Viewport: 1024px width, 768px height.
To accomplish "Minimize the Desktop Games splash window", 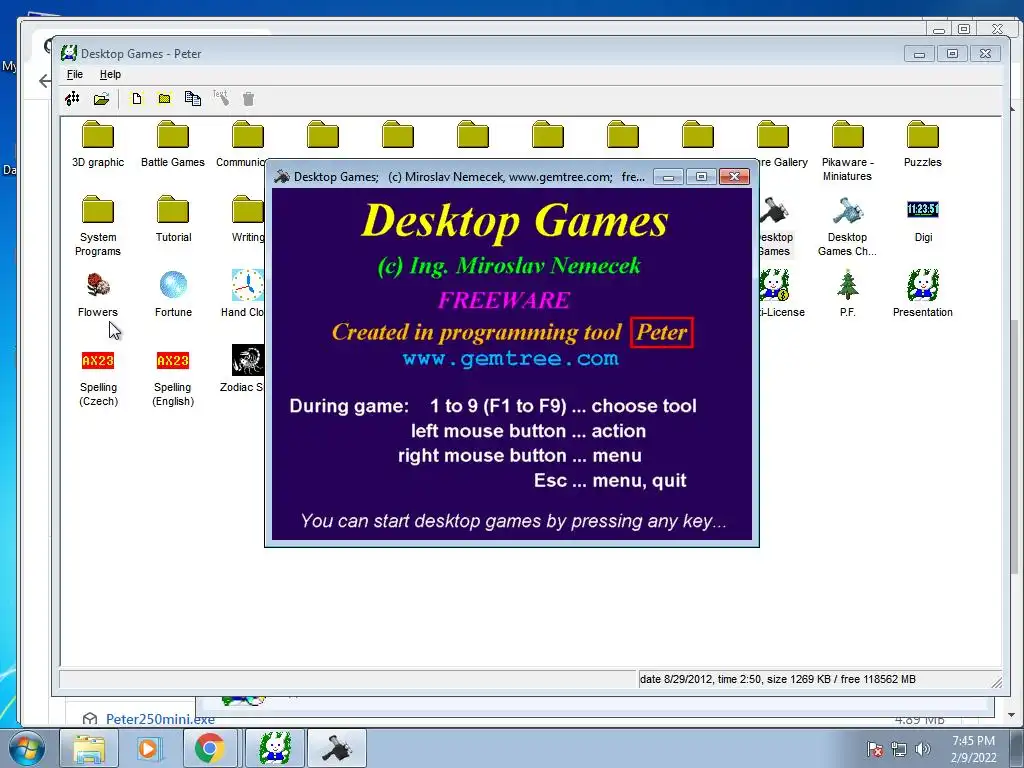I will click(x=669, y=176).
